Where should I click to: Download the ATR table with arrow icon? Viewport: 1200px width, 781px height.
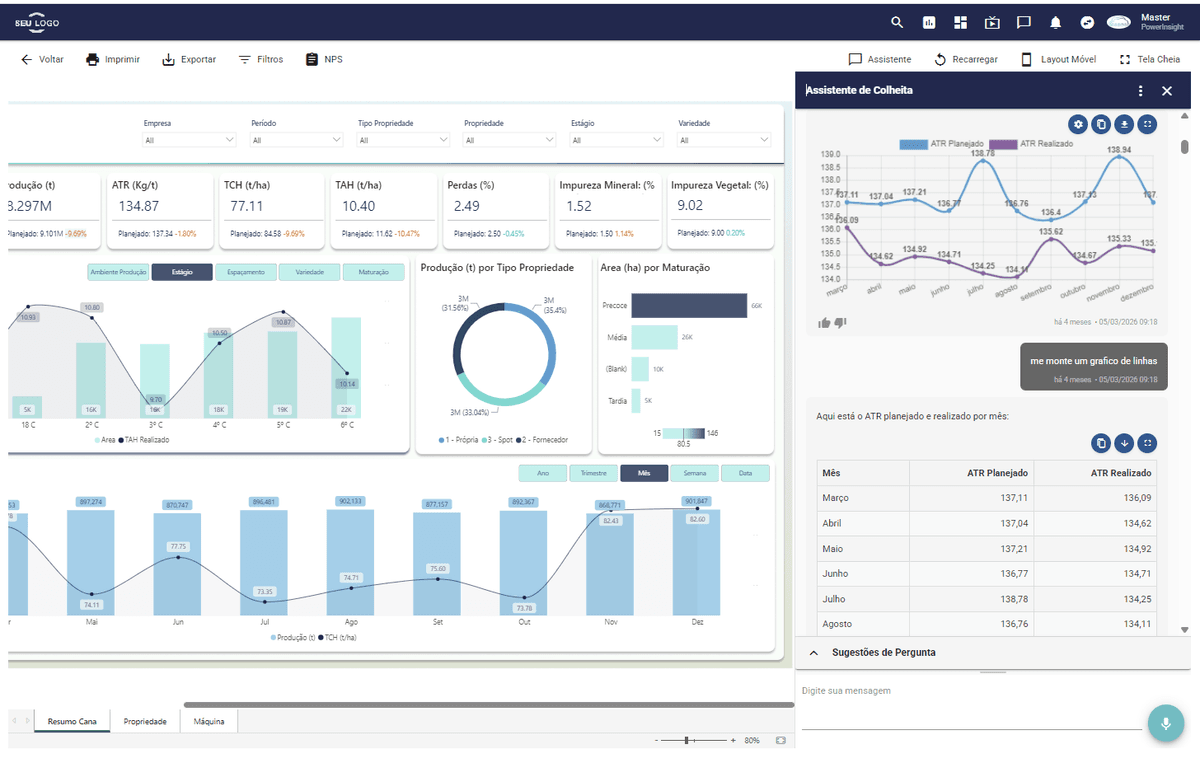1124,442
